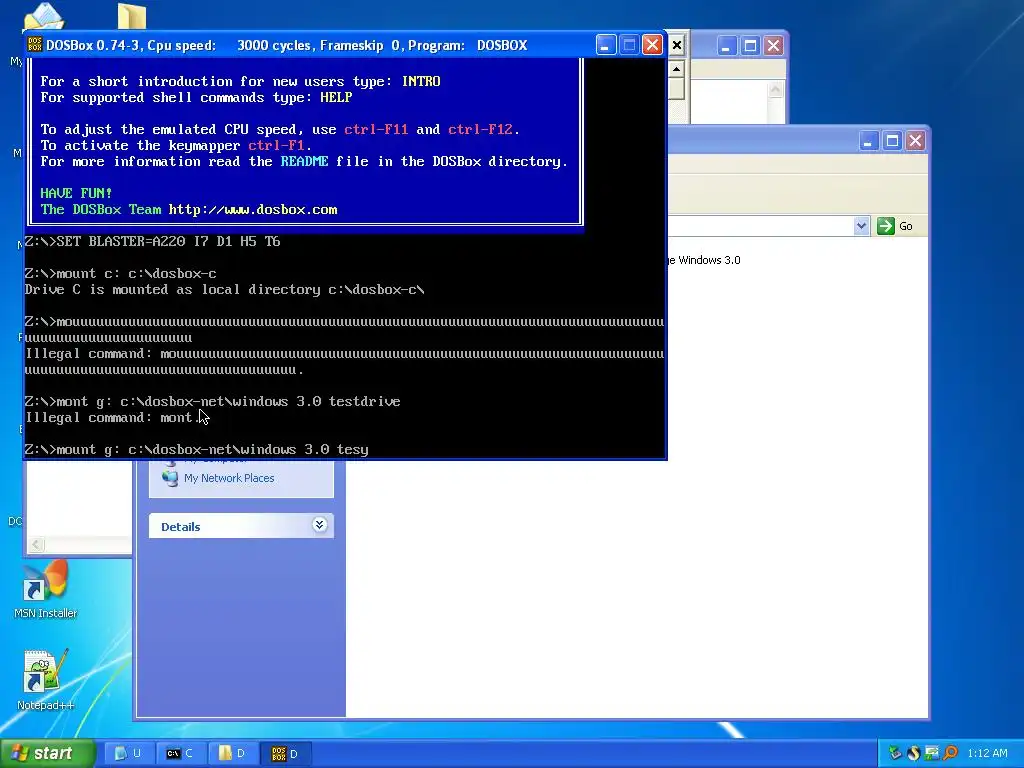Click the black-and-white swirl tray icon
The height and width of the screenshot is (768, 1024).
click(x=914, y=753)
